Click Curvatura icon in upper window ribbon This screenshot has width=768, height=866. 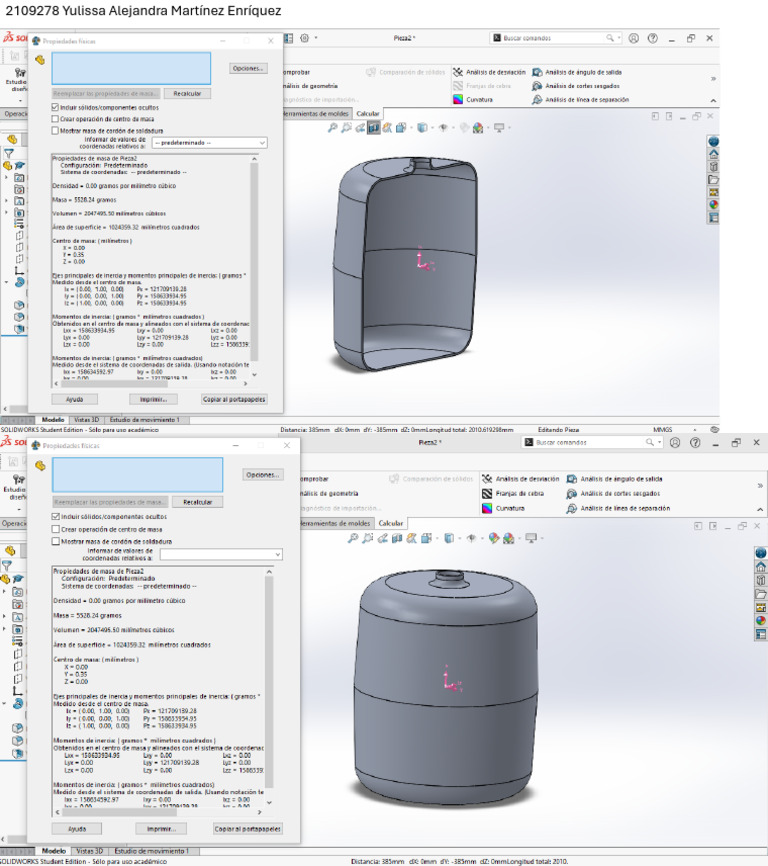click(x=458, y=100)
